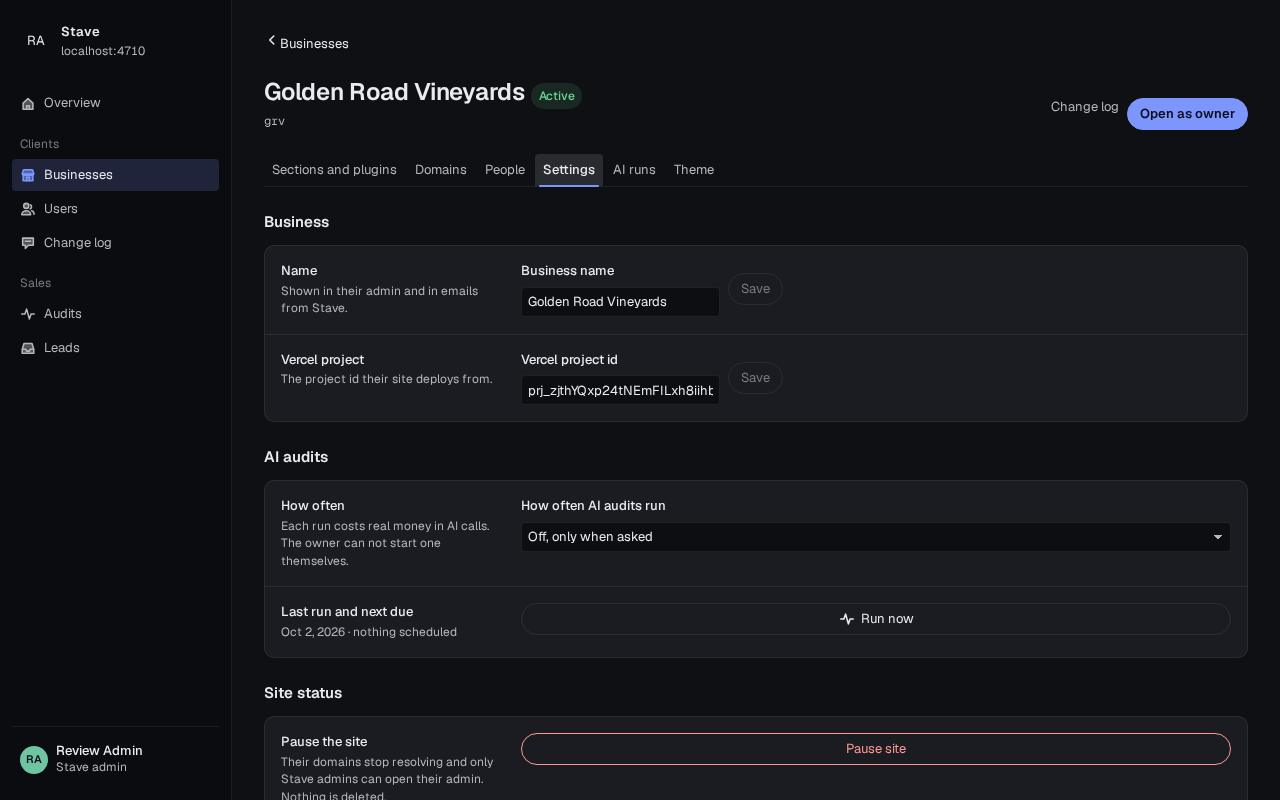Go to Users in the sidebar
Image resolution: width=1280 pixels, height=800 pixels.
click(x=115, y=209)
